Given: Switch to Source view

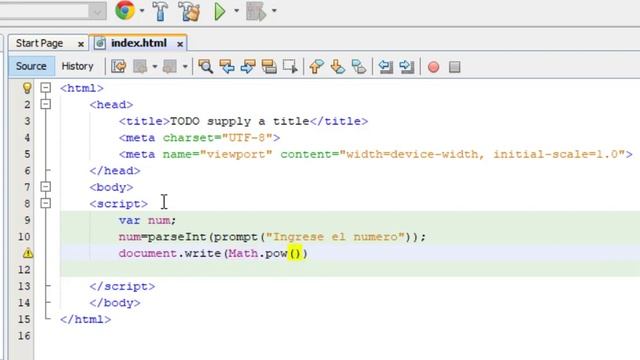Looking at the screenshot, I should pos(31,66).
